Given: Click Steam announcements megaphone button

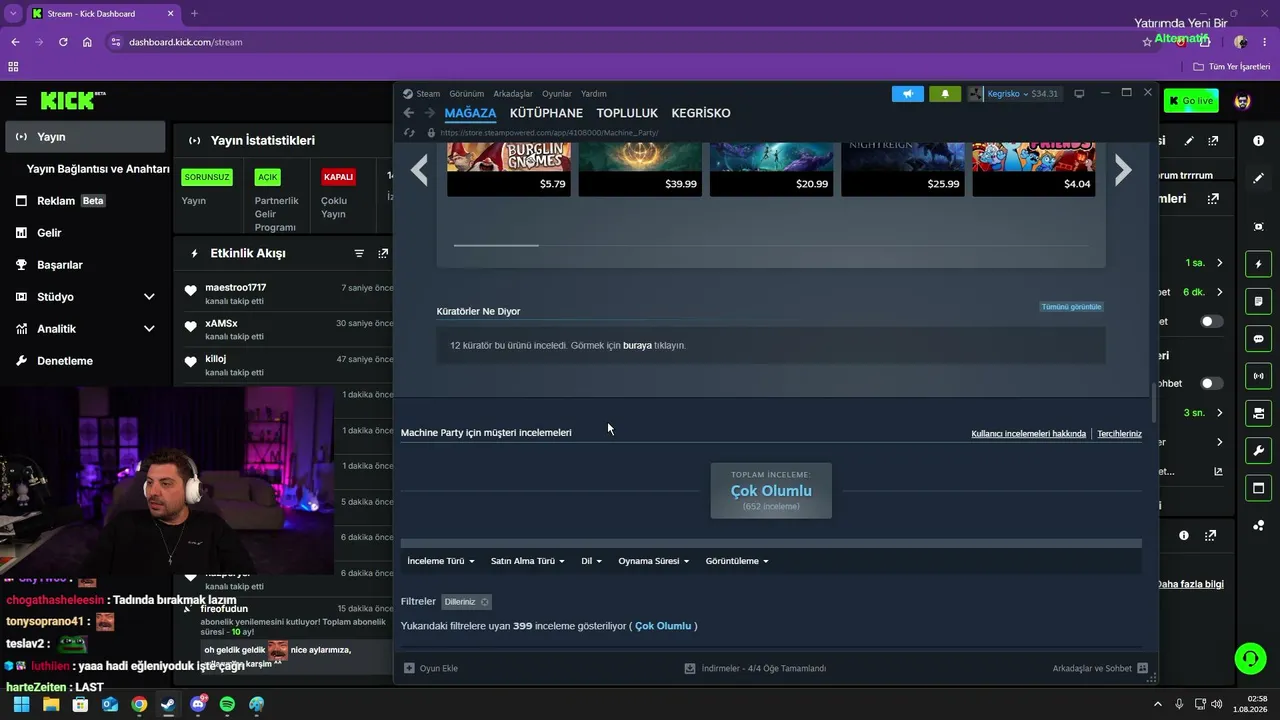Looking at the screenshot, I should pyautogui.click(x=908, y=94).
